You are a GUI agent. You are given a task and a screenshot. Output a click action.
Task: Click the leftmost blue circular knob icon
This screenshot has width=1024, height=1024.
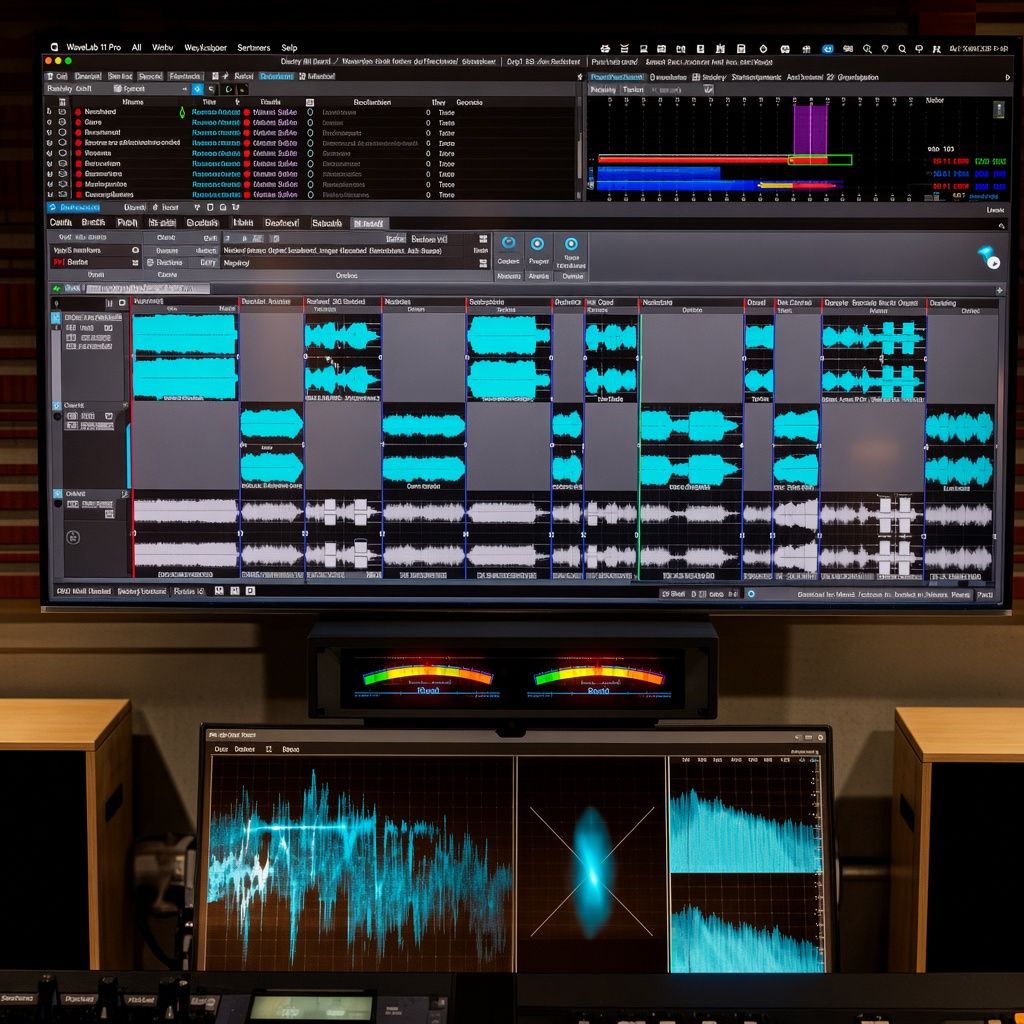[x=508, y=243]
